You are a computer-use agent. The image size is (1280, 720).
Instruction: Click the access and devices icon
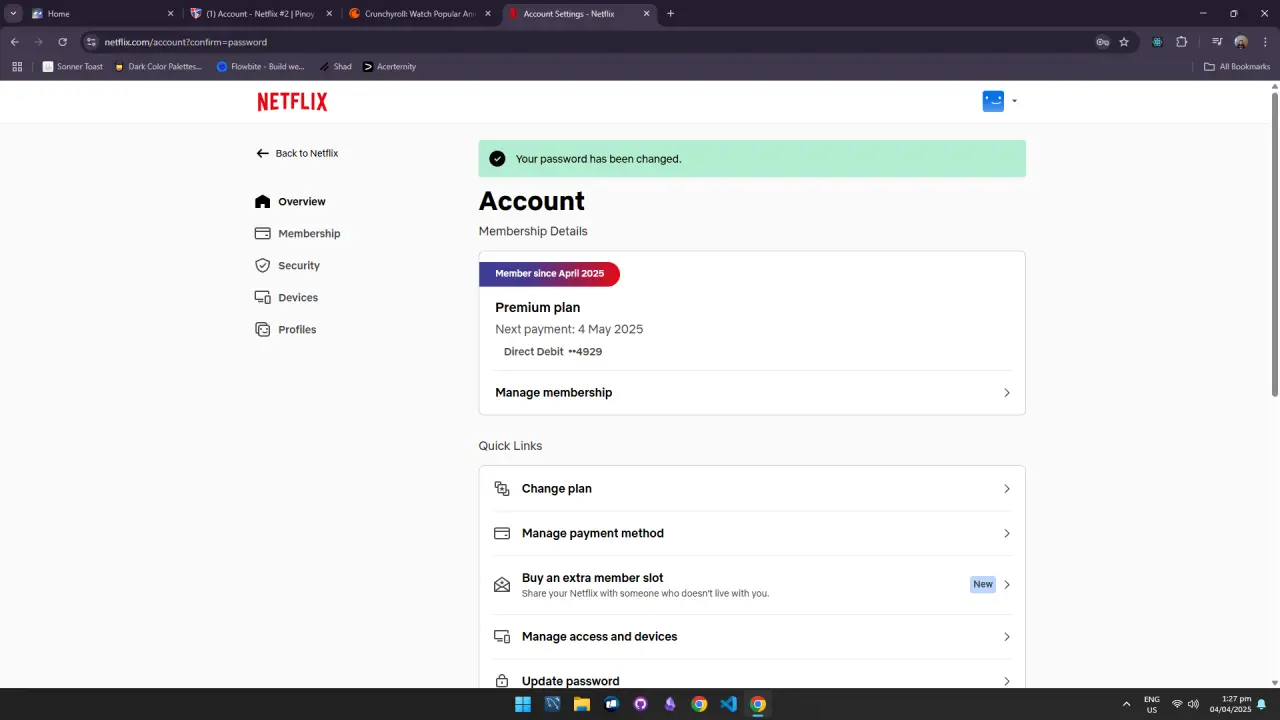502,637
